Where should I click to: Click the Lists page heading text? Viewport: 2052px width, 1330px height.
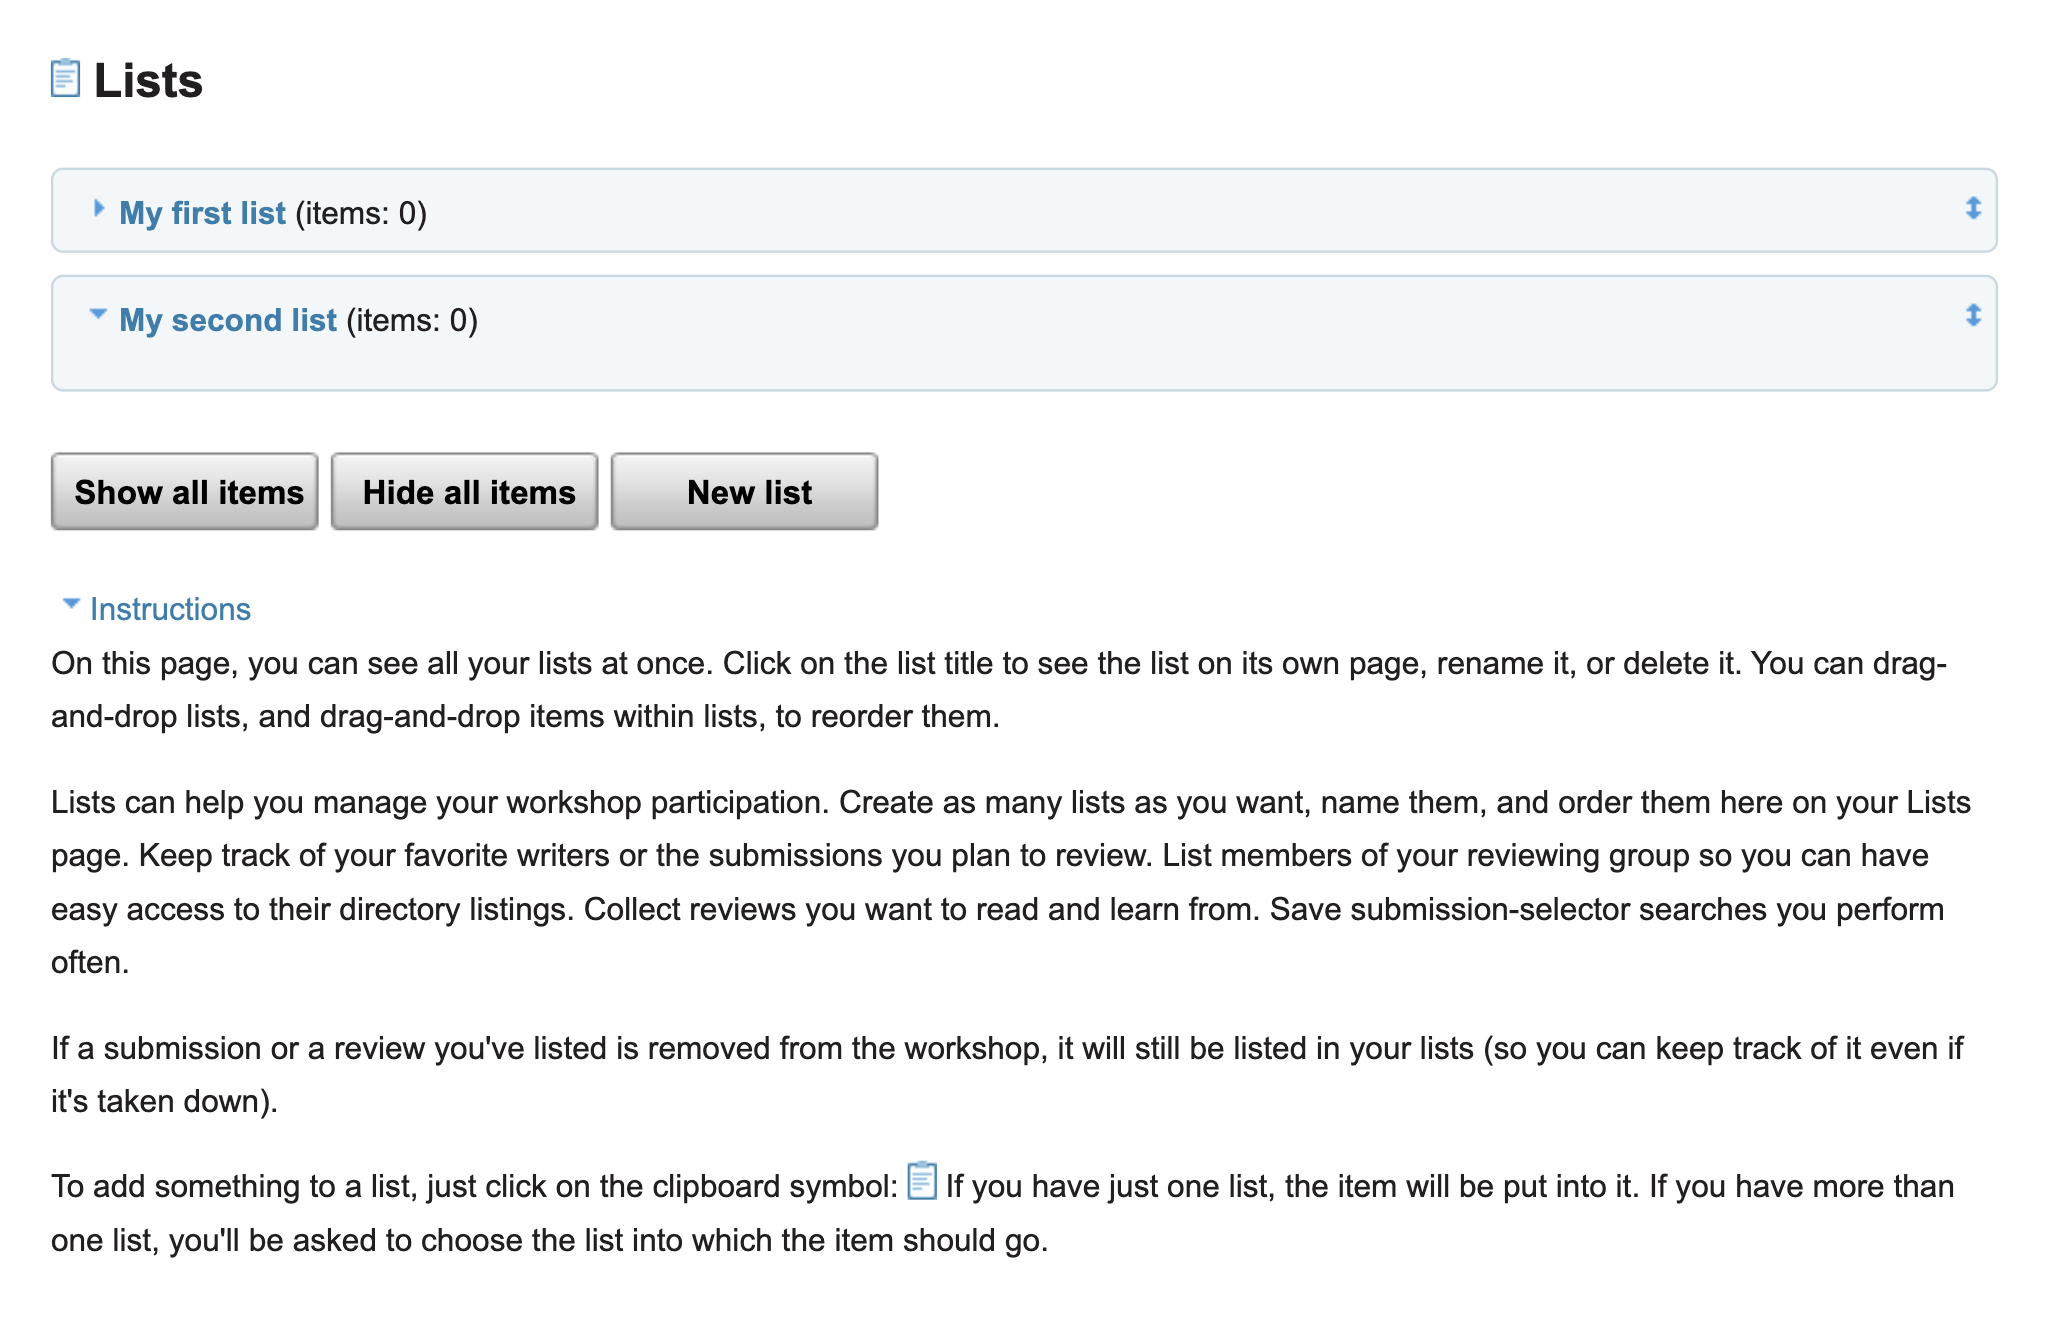tap(148, 80)
